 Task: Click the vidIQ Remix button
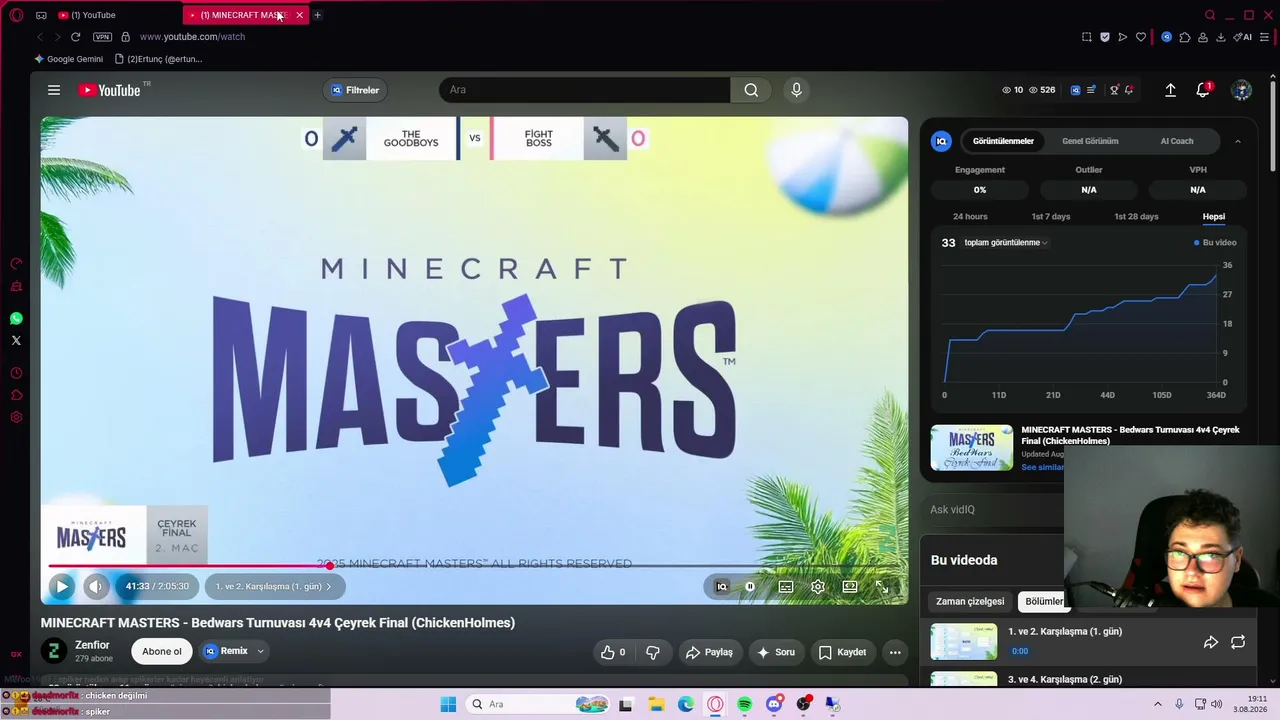pos(227,651)
